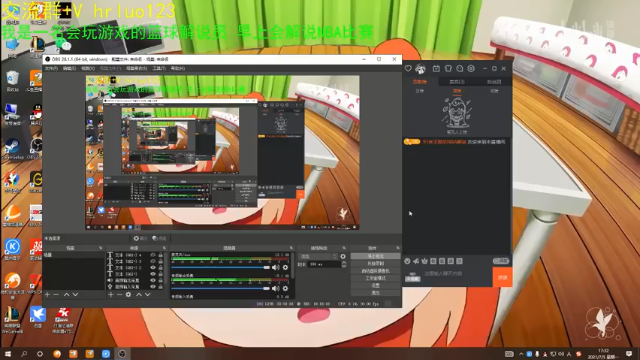Open the calendar icon in chat window header
This screenshot has width=640, height=360.
[436, 69]
